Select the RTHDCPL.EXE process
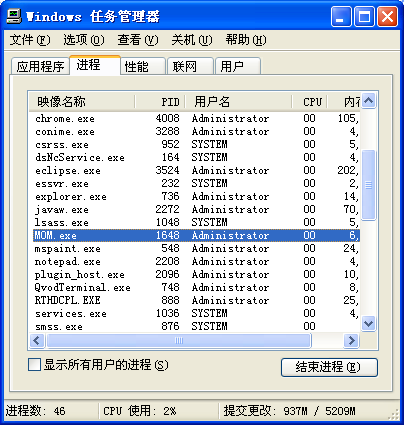This screenshot has width=404, height=425. [197, 300]
